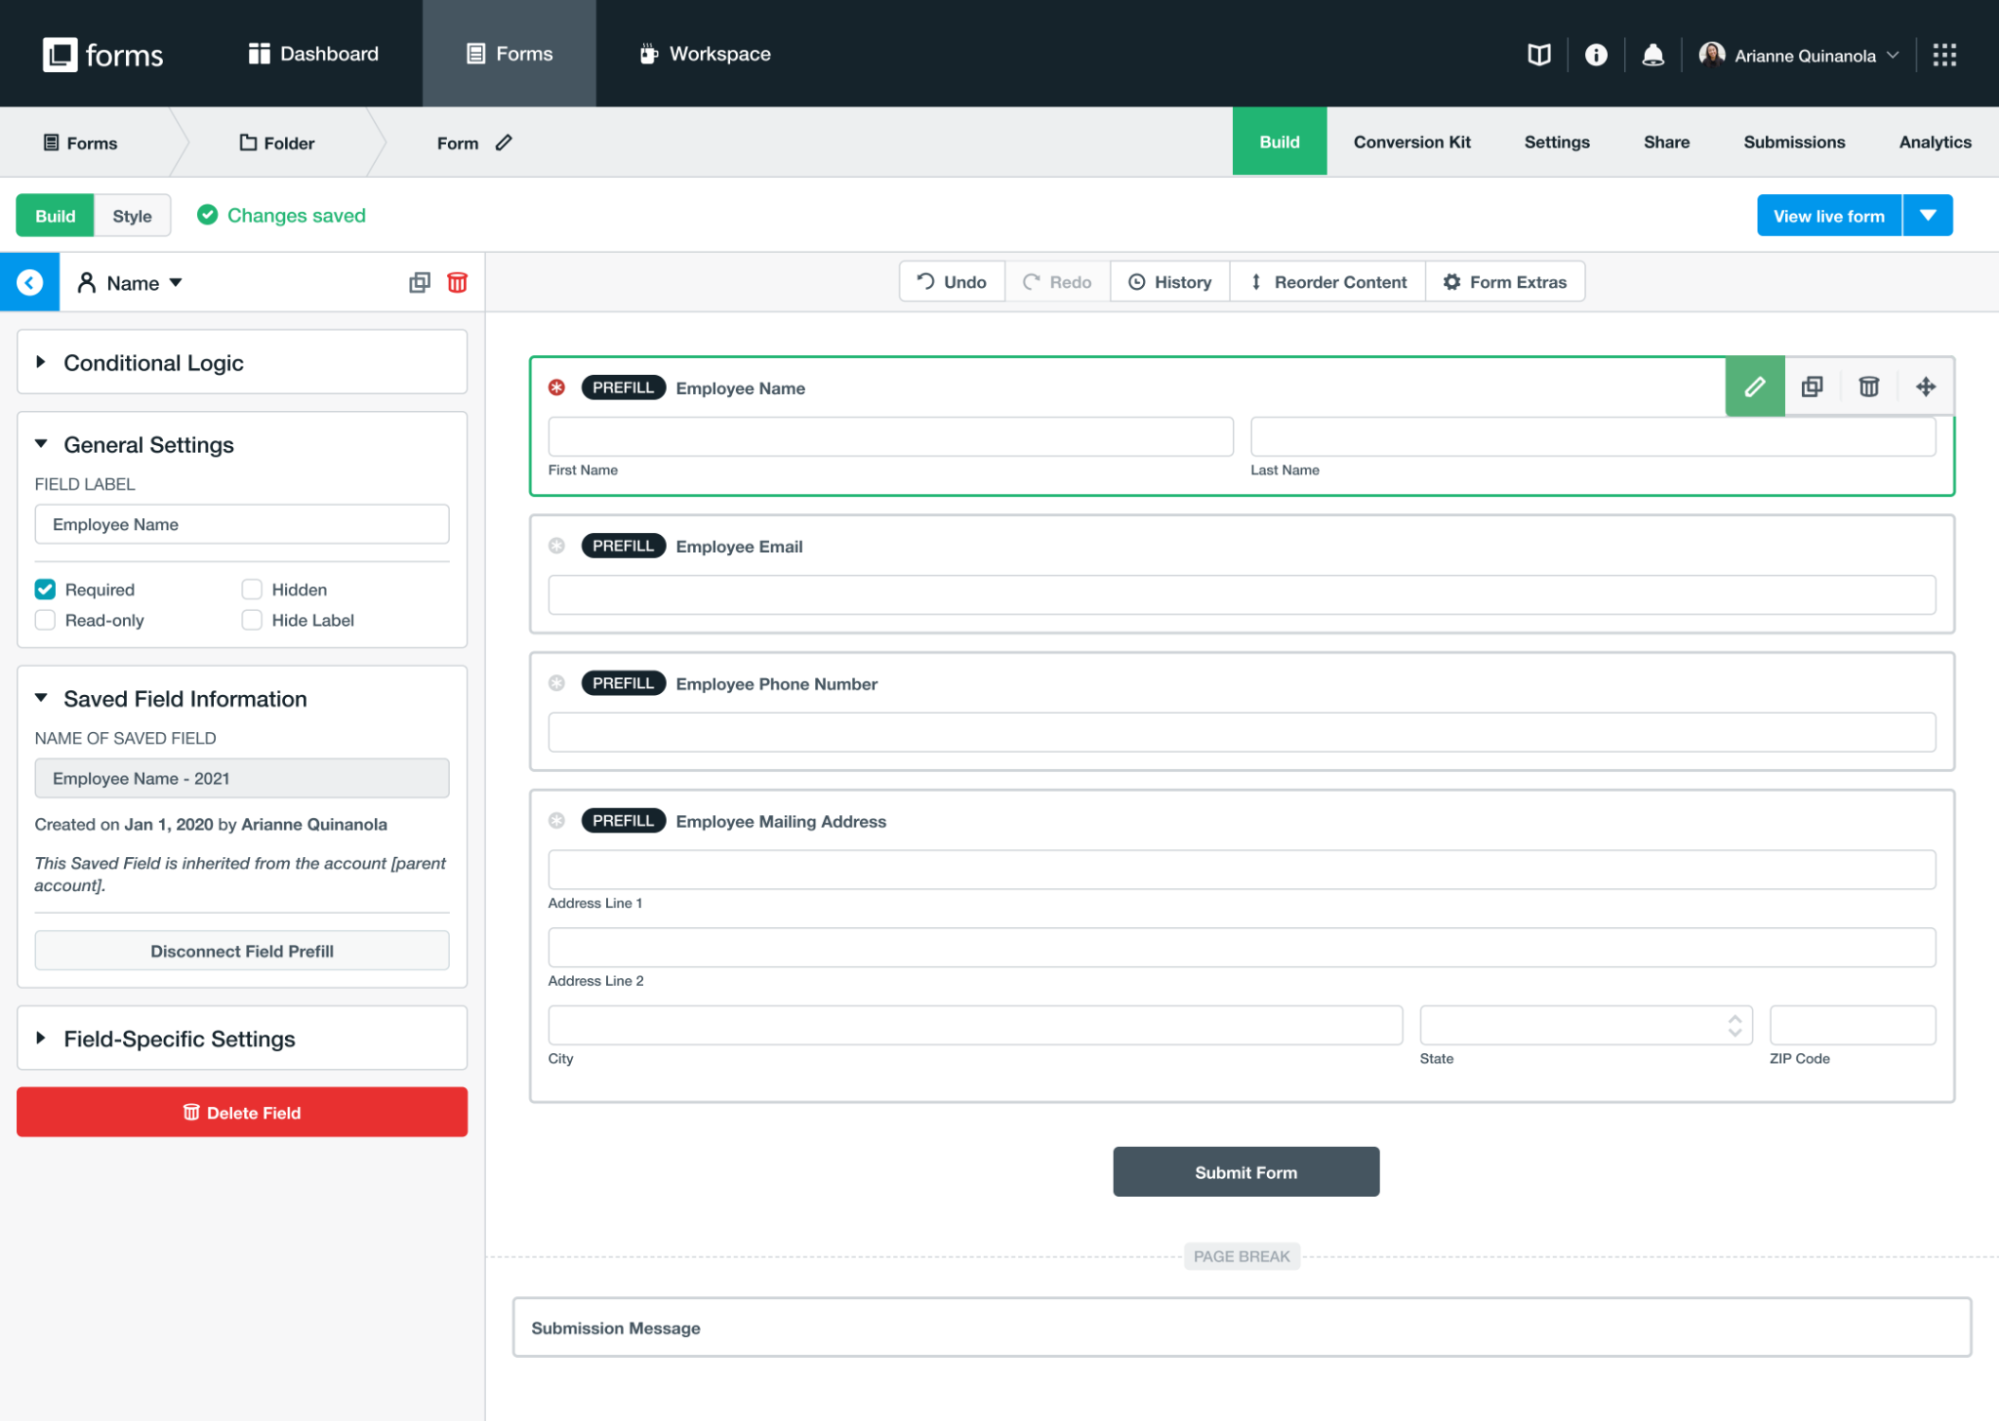Open the Conversion Kit tab
The image size is (1999, 1422).
(x=1411, y=142)
